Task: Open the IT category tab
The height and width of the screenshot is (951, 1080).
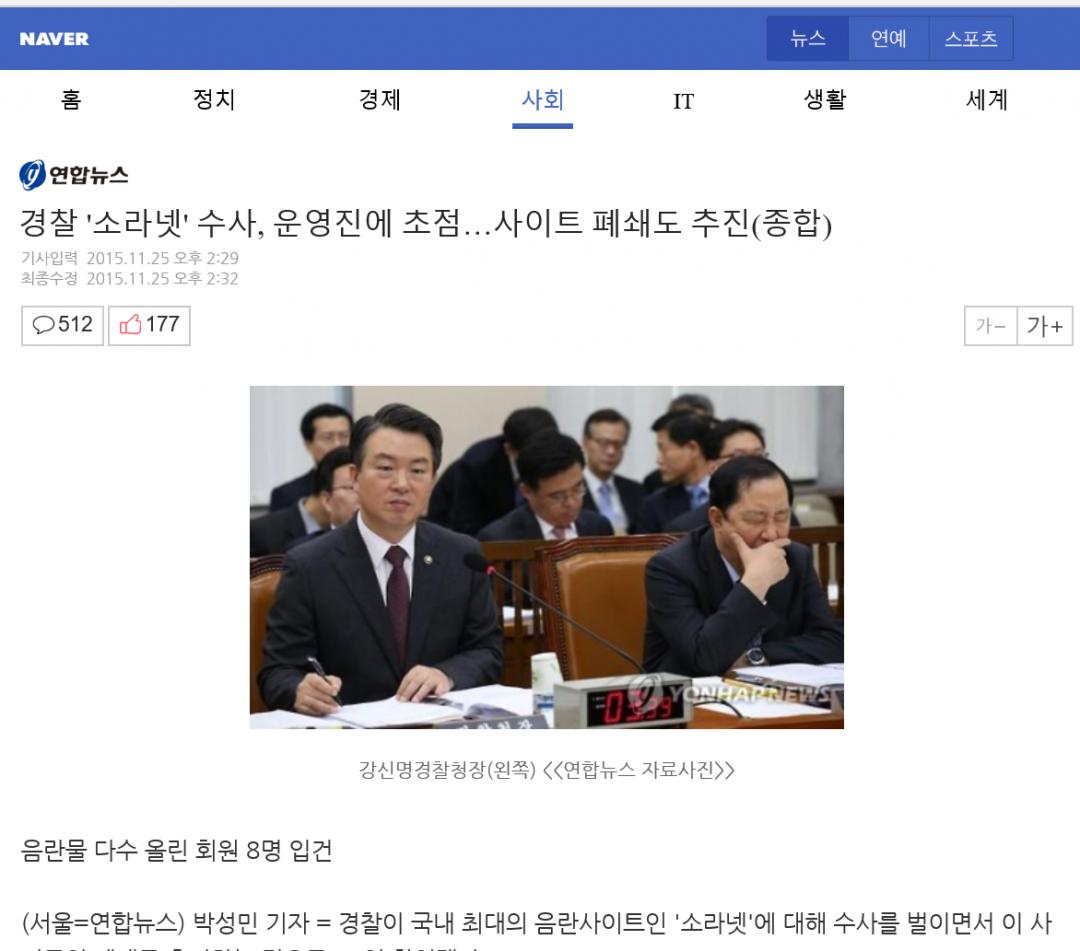Action: [x=683, y=102]
